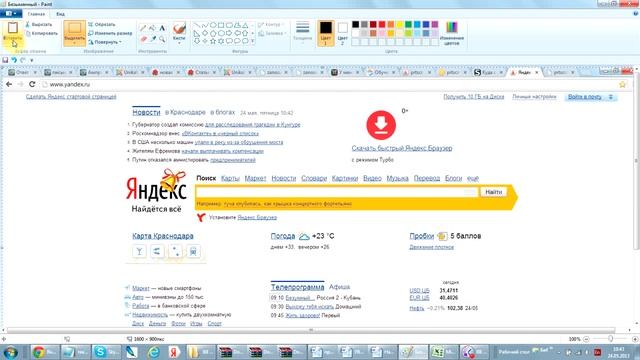This screenshot has height=360, width=640.
Task: Click the browser back arrow
Action: point(9,84)
